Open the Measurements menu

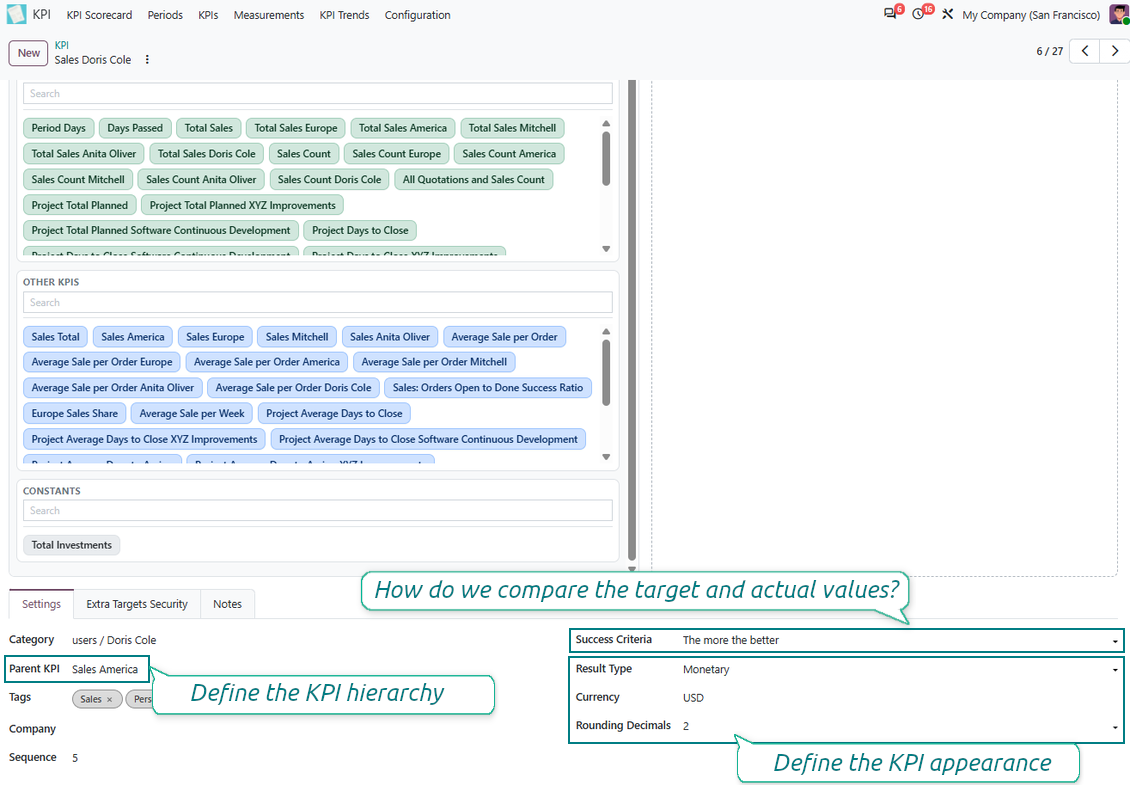269,15
